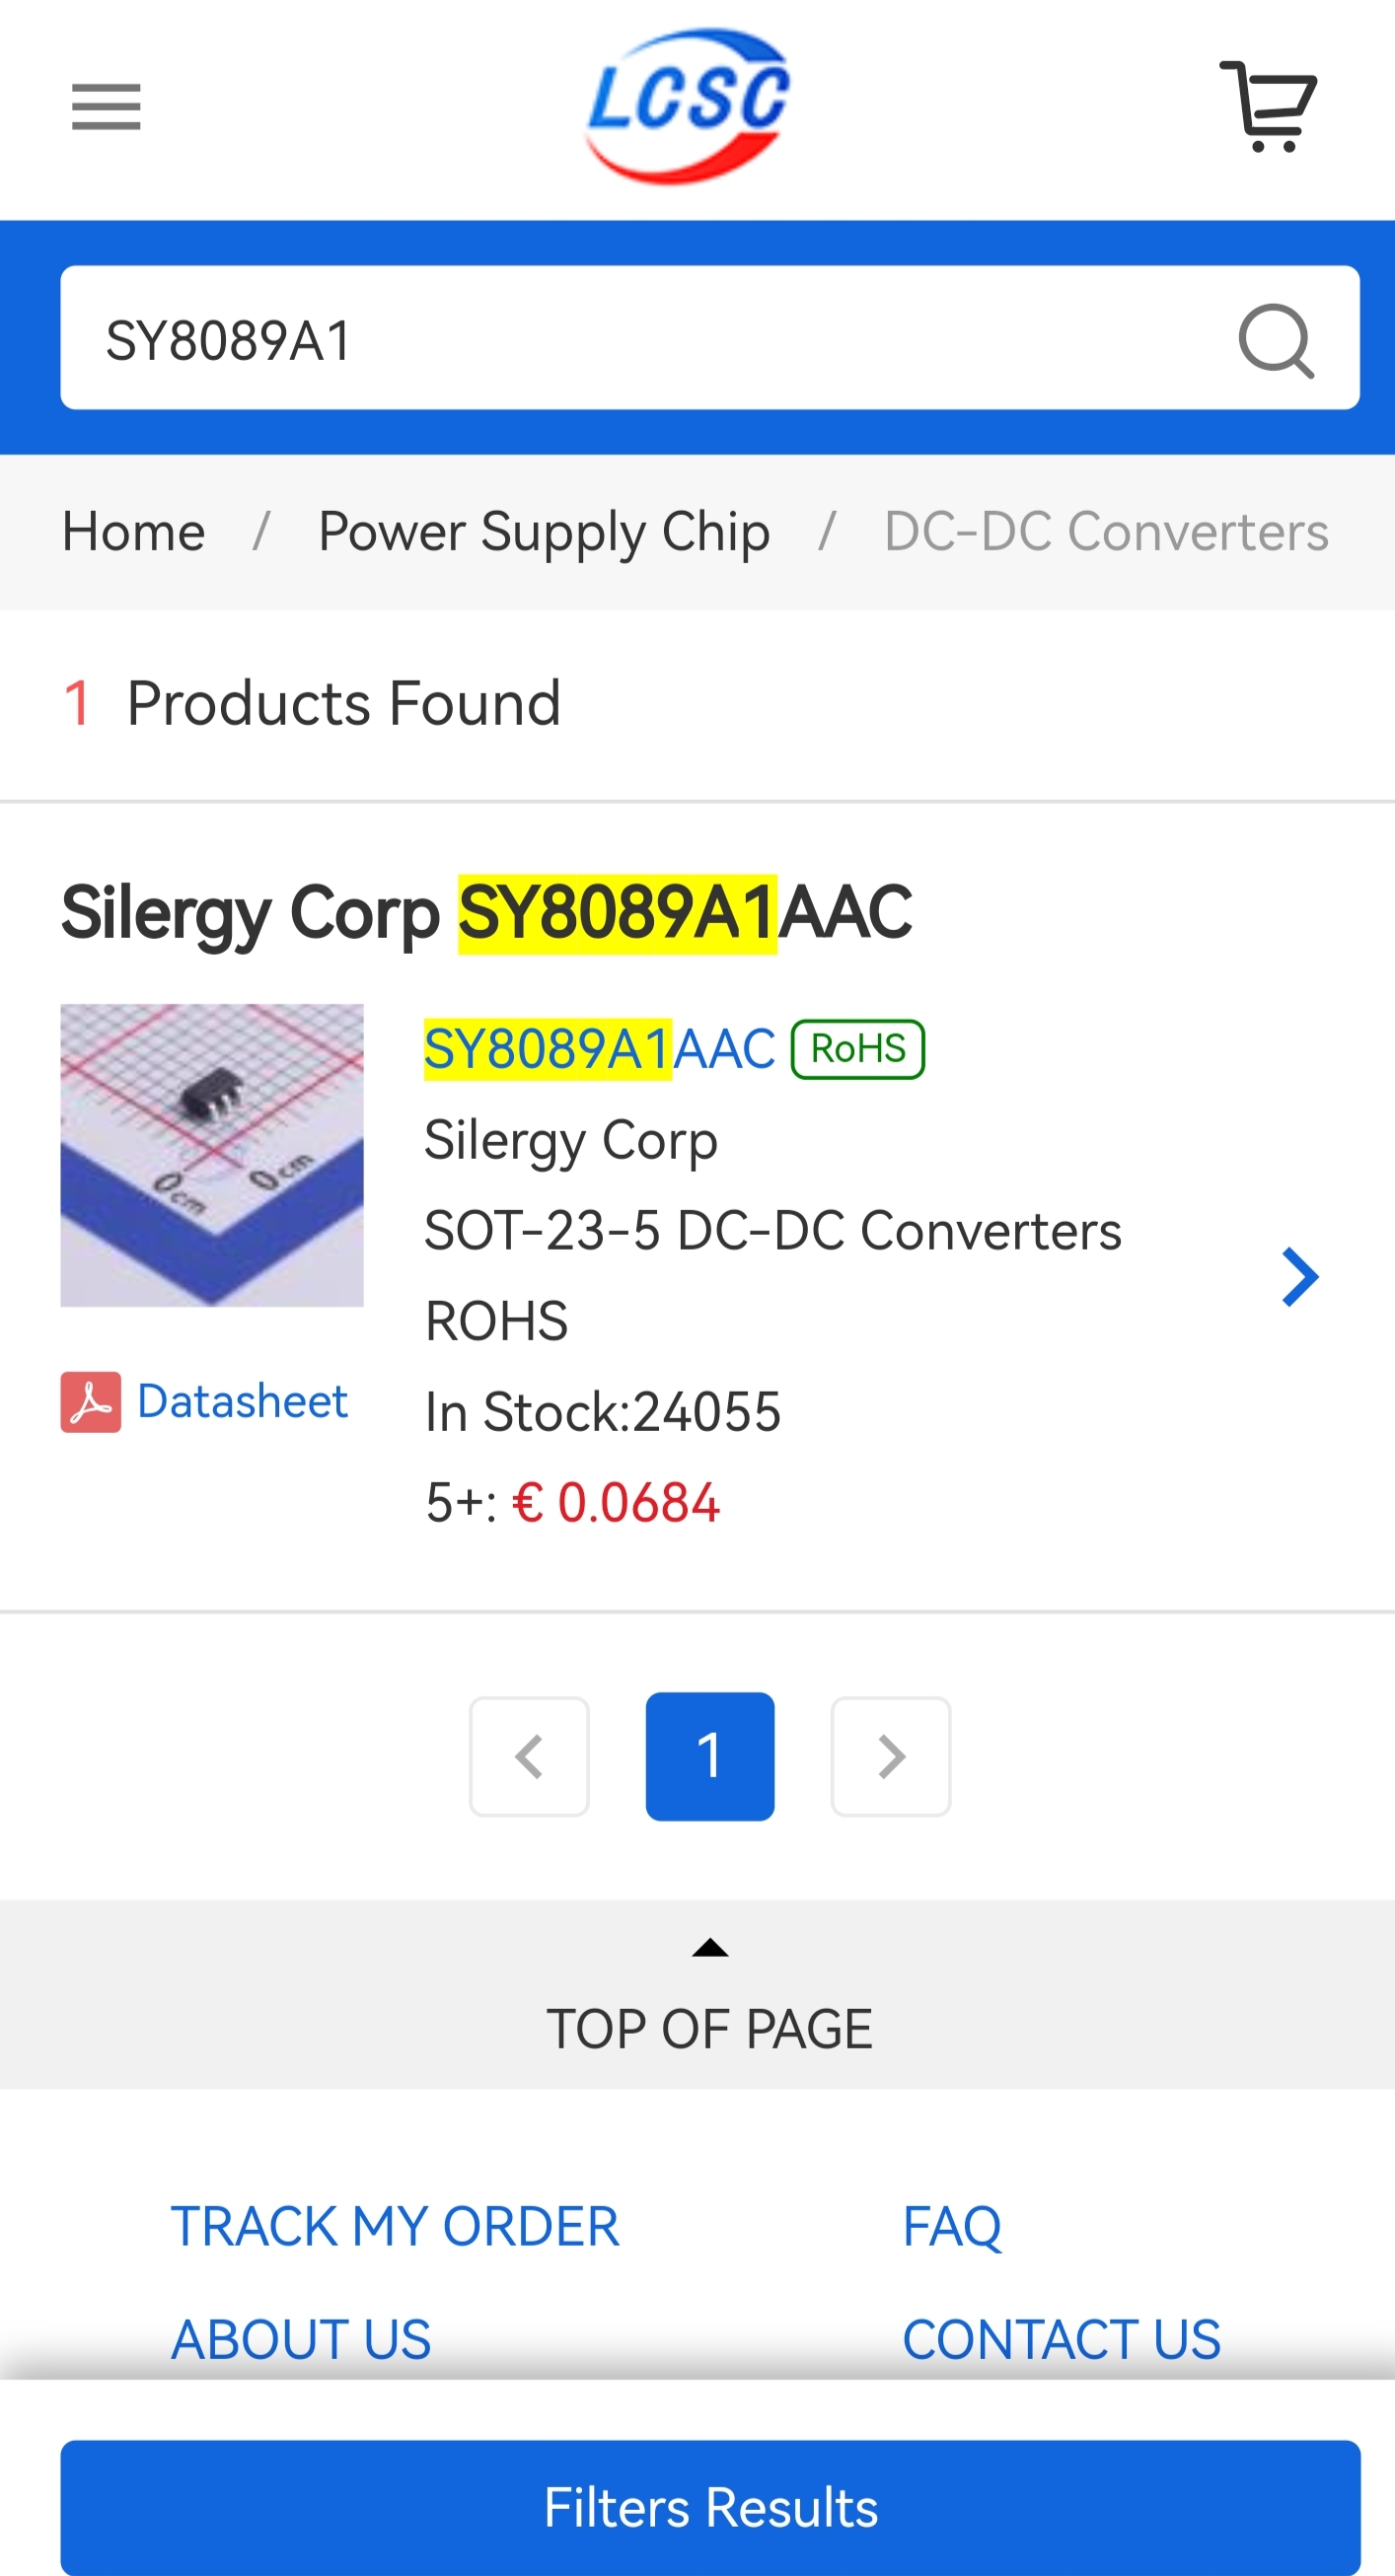Open the shopping cart
1395x2576 pixels.
1269,106
